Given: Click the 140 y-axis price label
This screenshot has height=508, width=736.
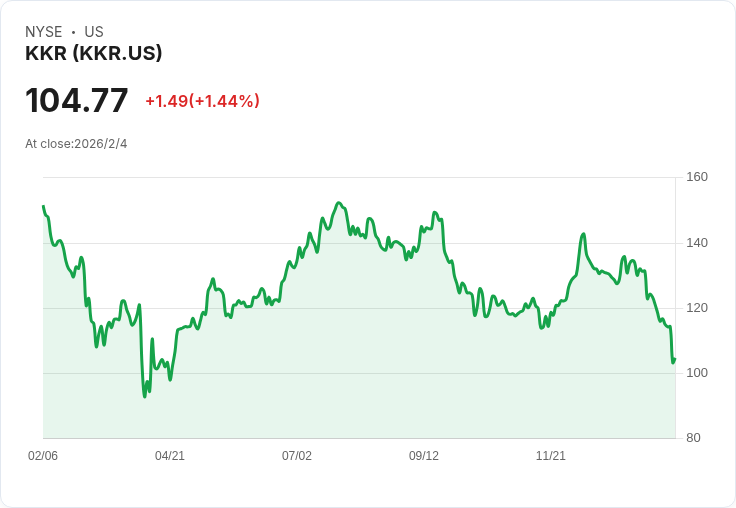Looking at the screenshot, I should tap(697, 243).
